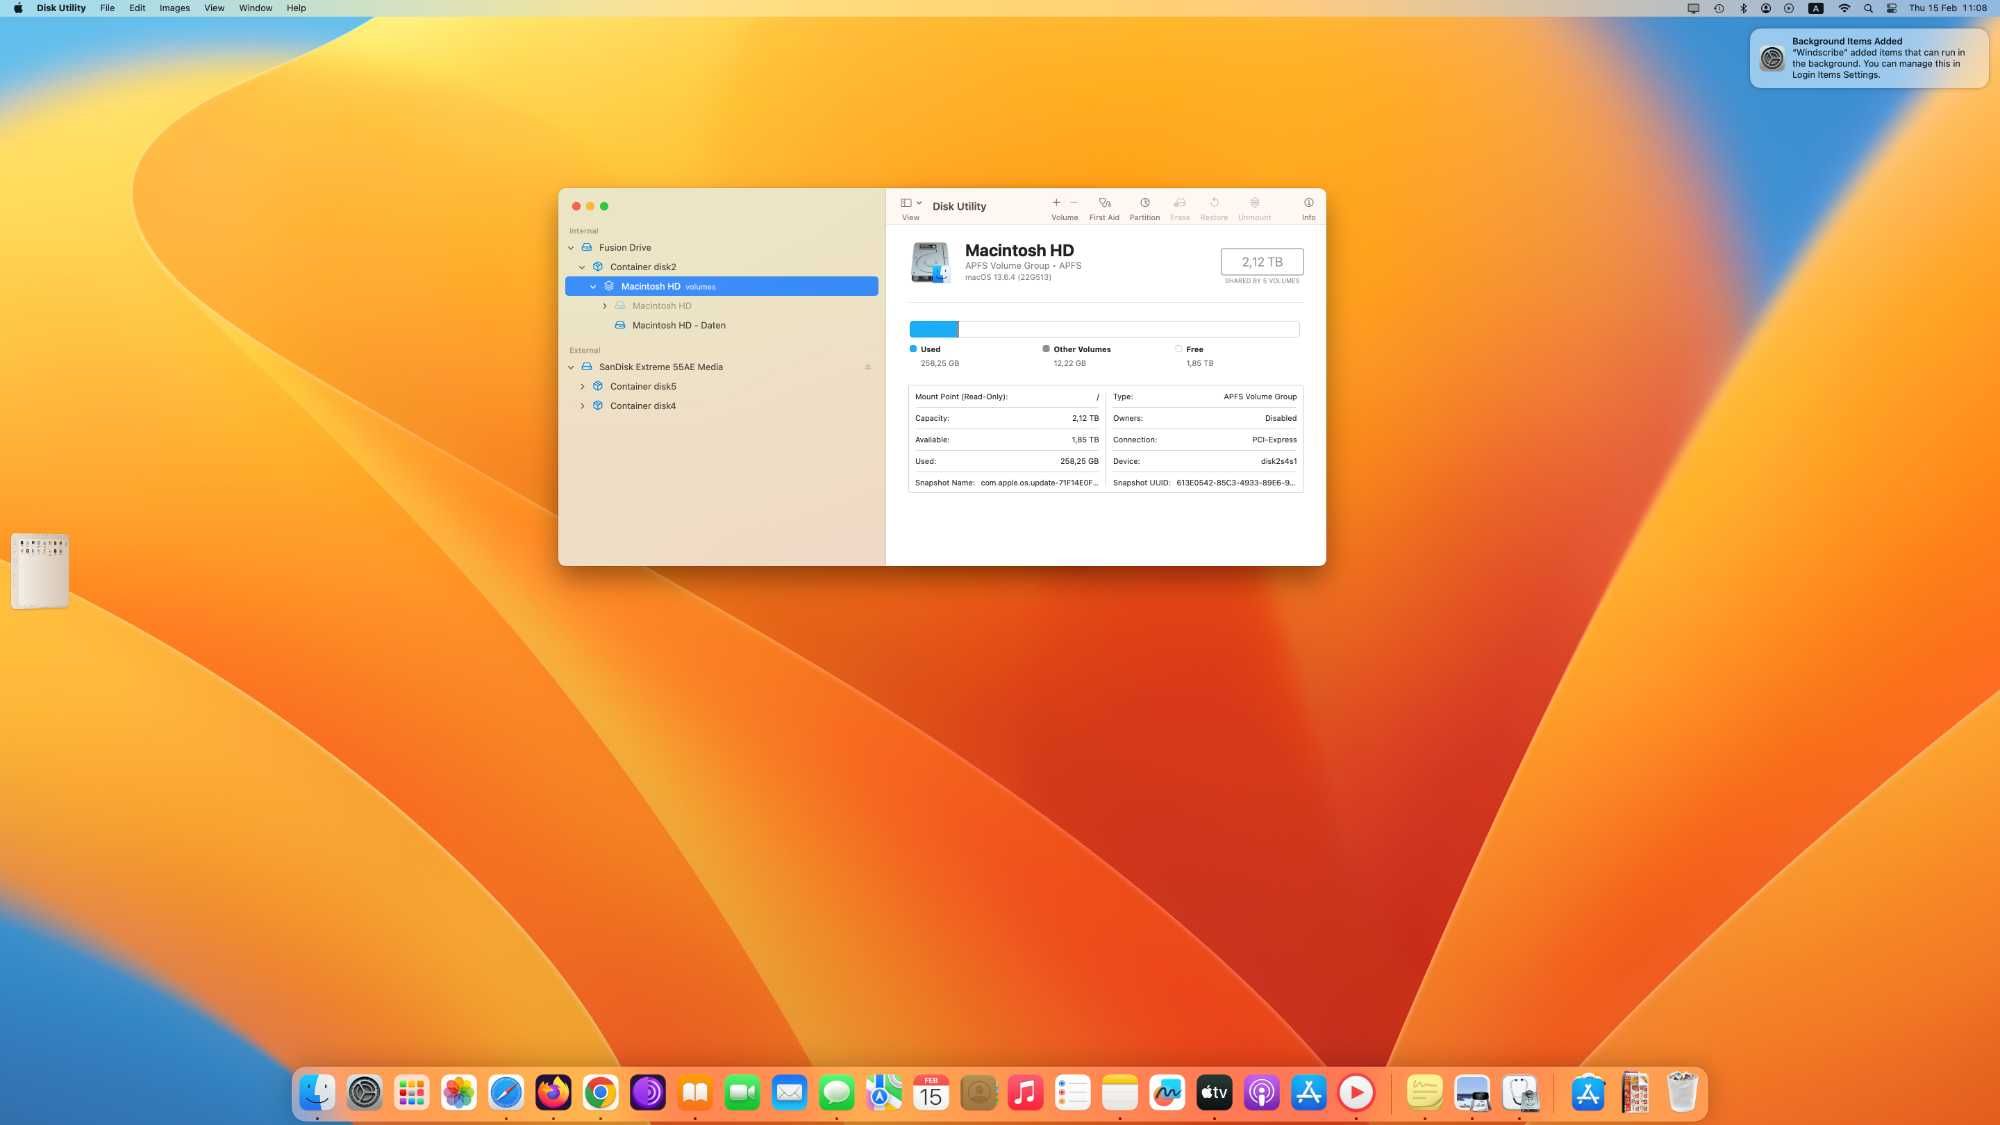
Task: Click the screenshot thumbnail on the desktop
Action: (x=40, y=571)
